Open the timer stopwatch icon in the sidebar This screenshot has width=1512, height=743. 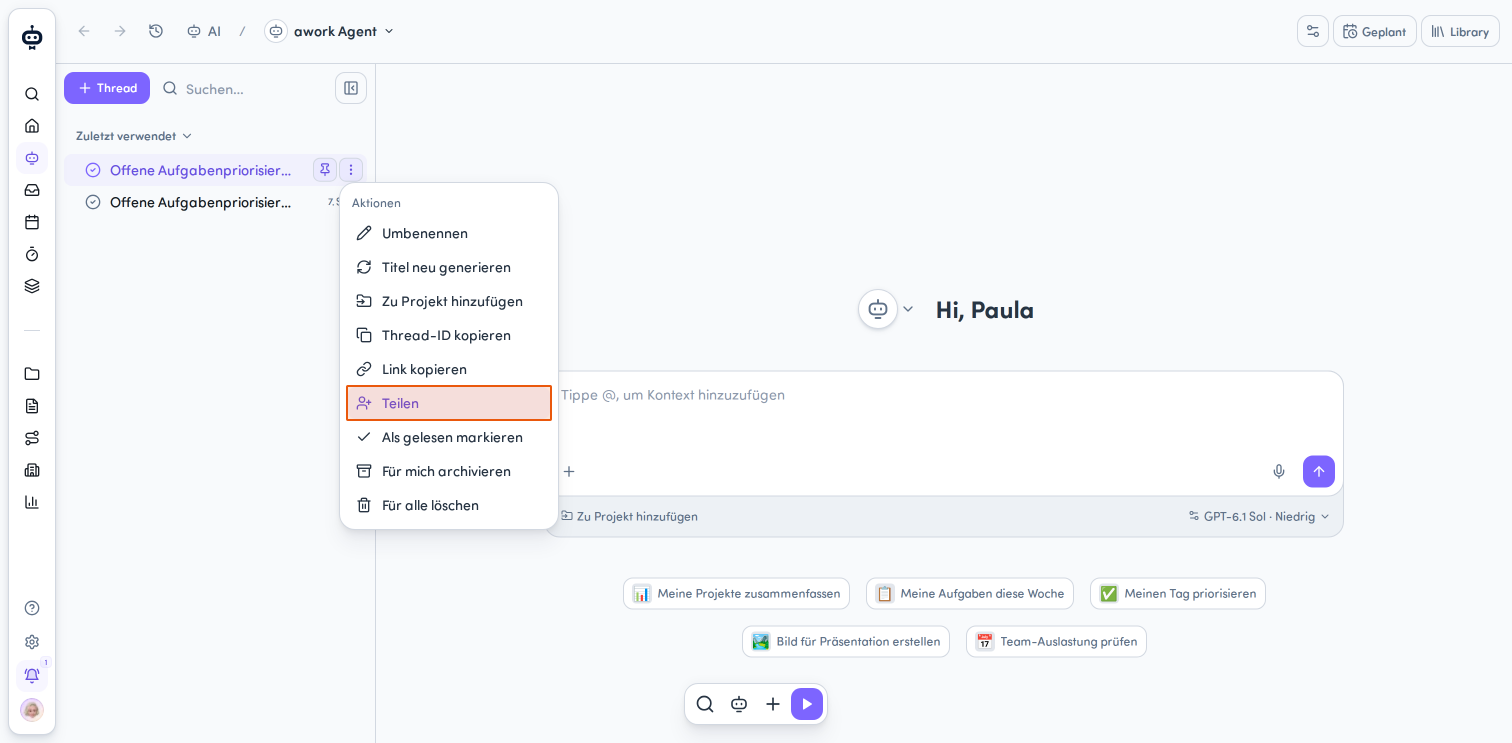coord(32,254)
